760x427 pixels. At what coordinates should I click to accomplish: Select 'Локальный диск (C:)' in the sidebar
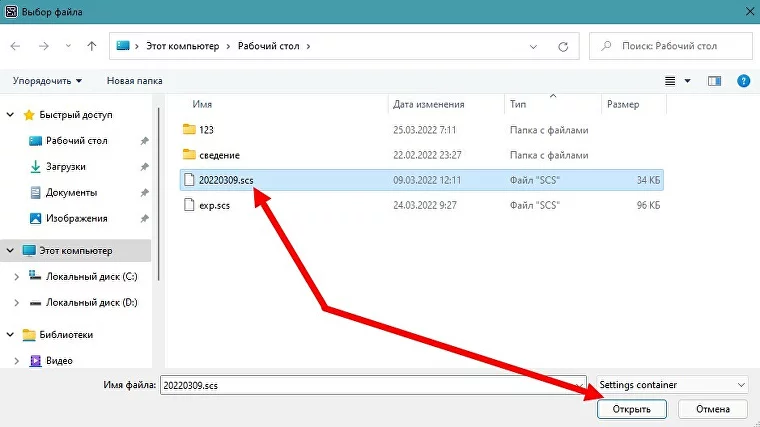point(92,276)
